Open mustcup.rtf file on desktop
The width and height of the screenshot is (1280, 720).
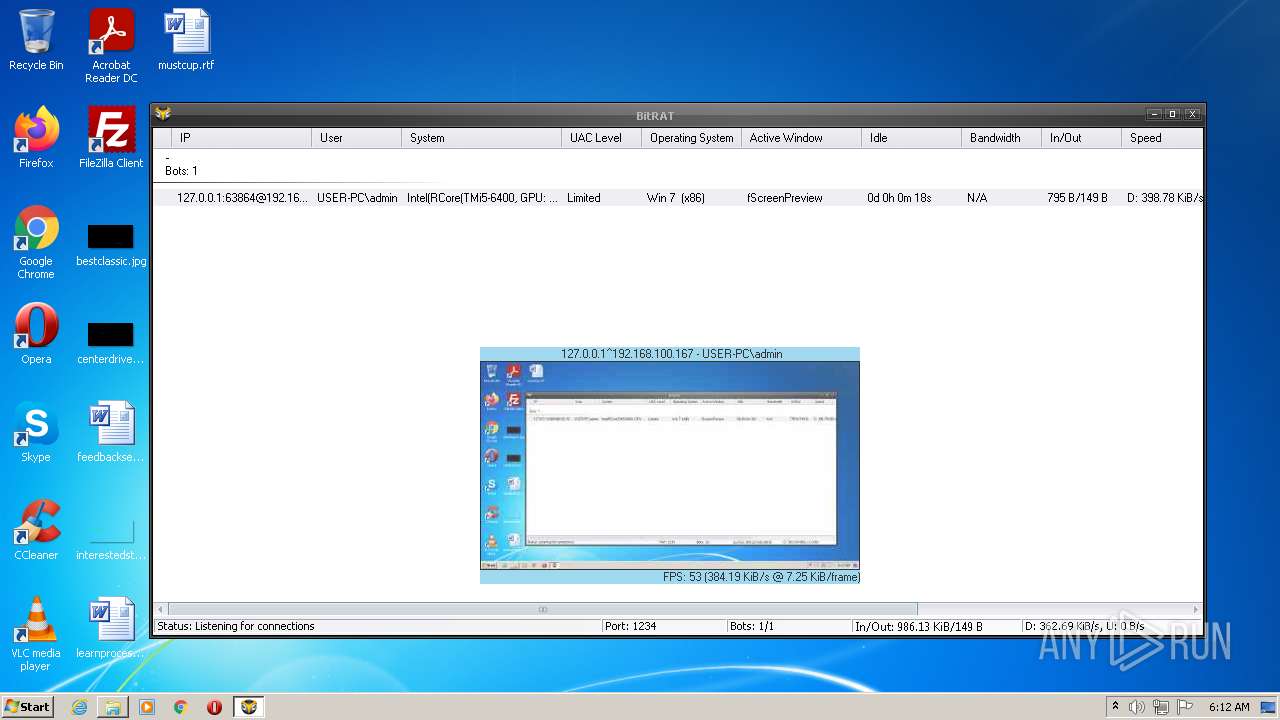point(186,40)
